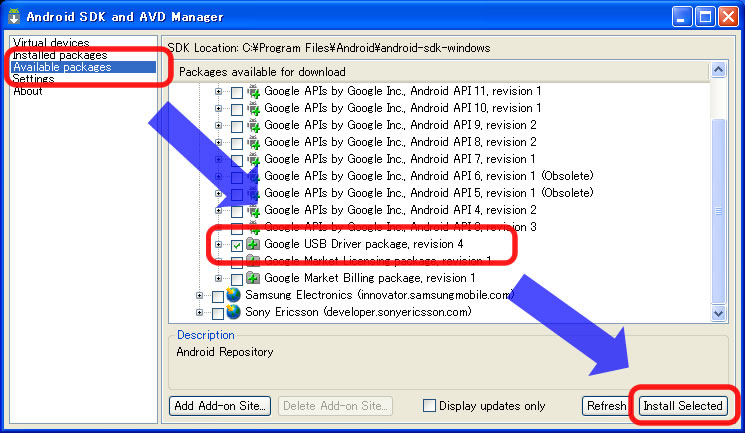Select Google APIs API 6 Obsolete row
This screenshot has height=433, width=745.
click(429, 176)
